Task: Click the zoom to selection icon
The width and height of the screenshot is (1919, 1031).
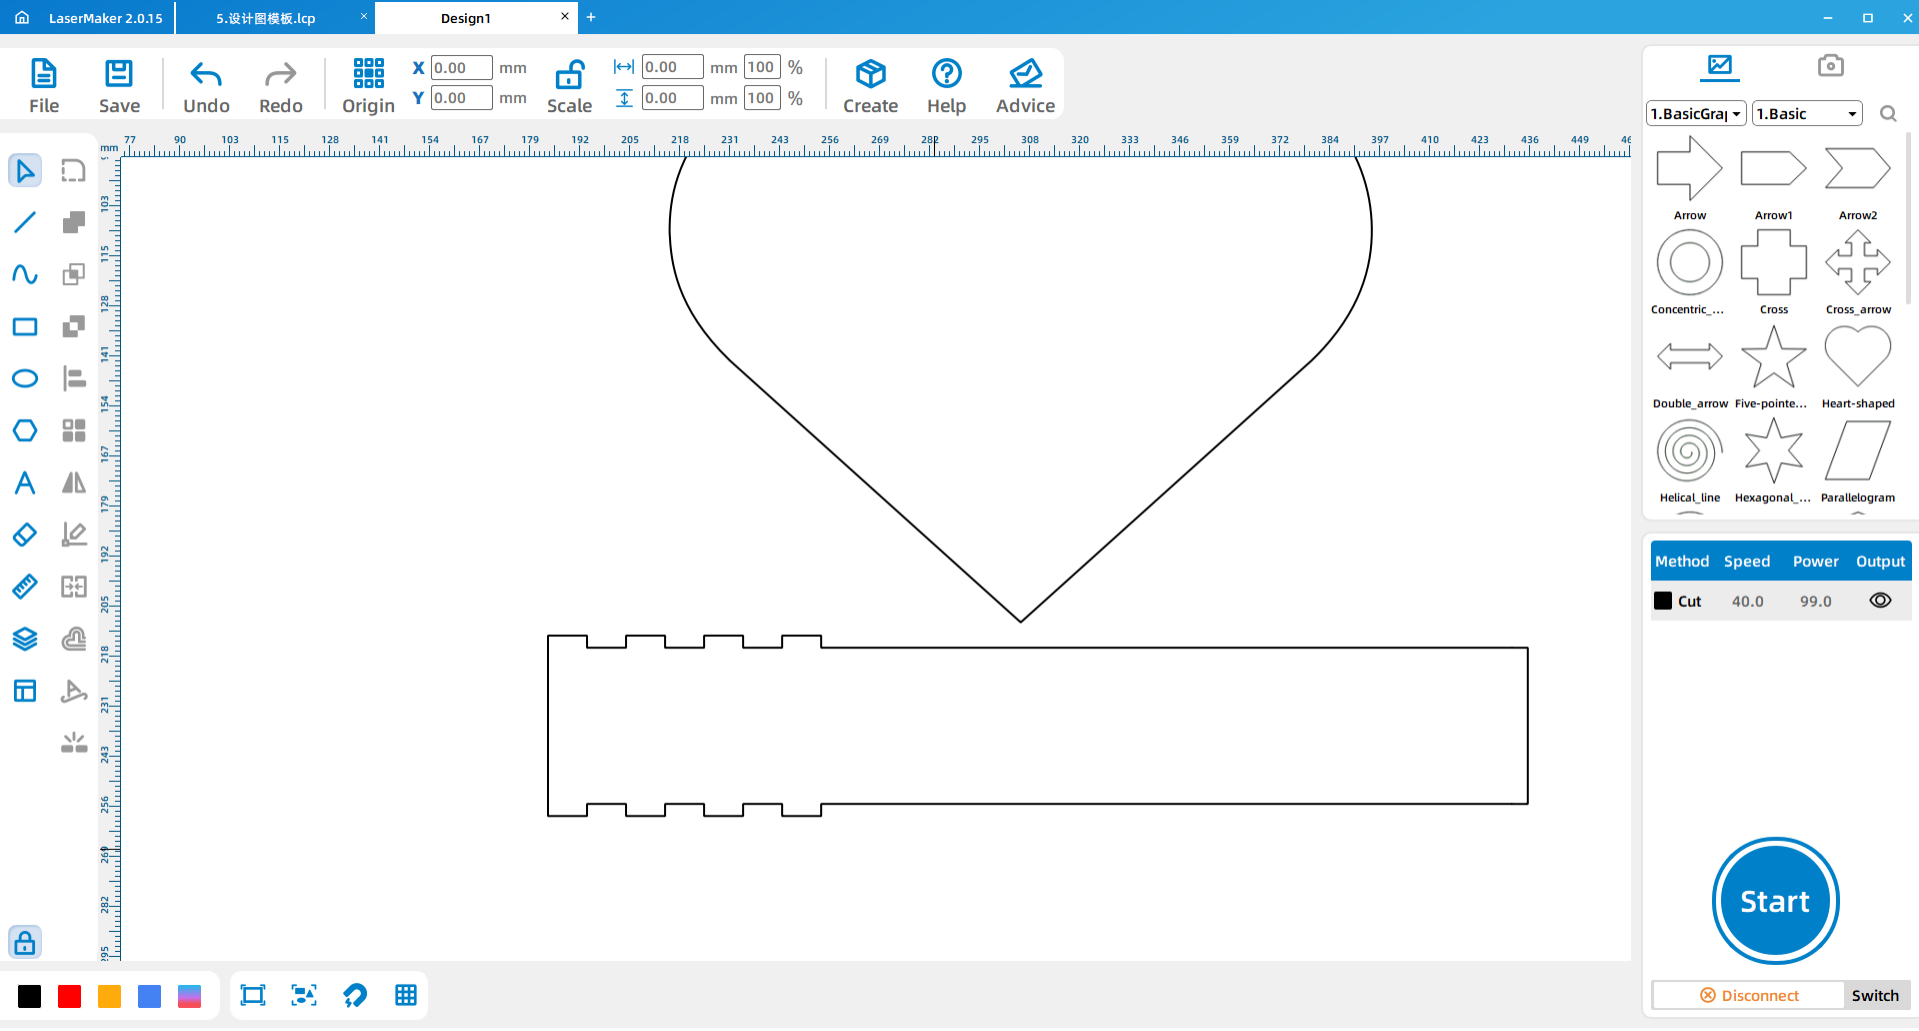Action: pyautogui.click(x=304, y=995)
